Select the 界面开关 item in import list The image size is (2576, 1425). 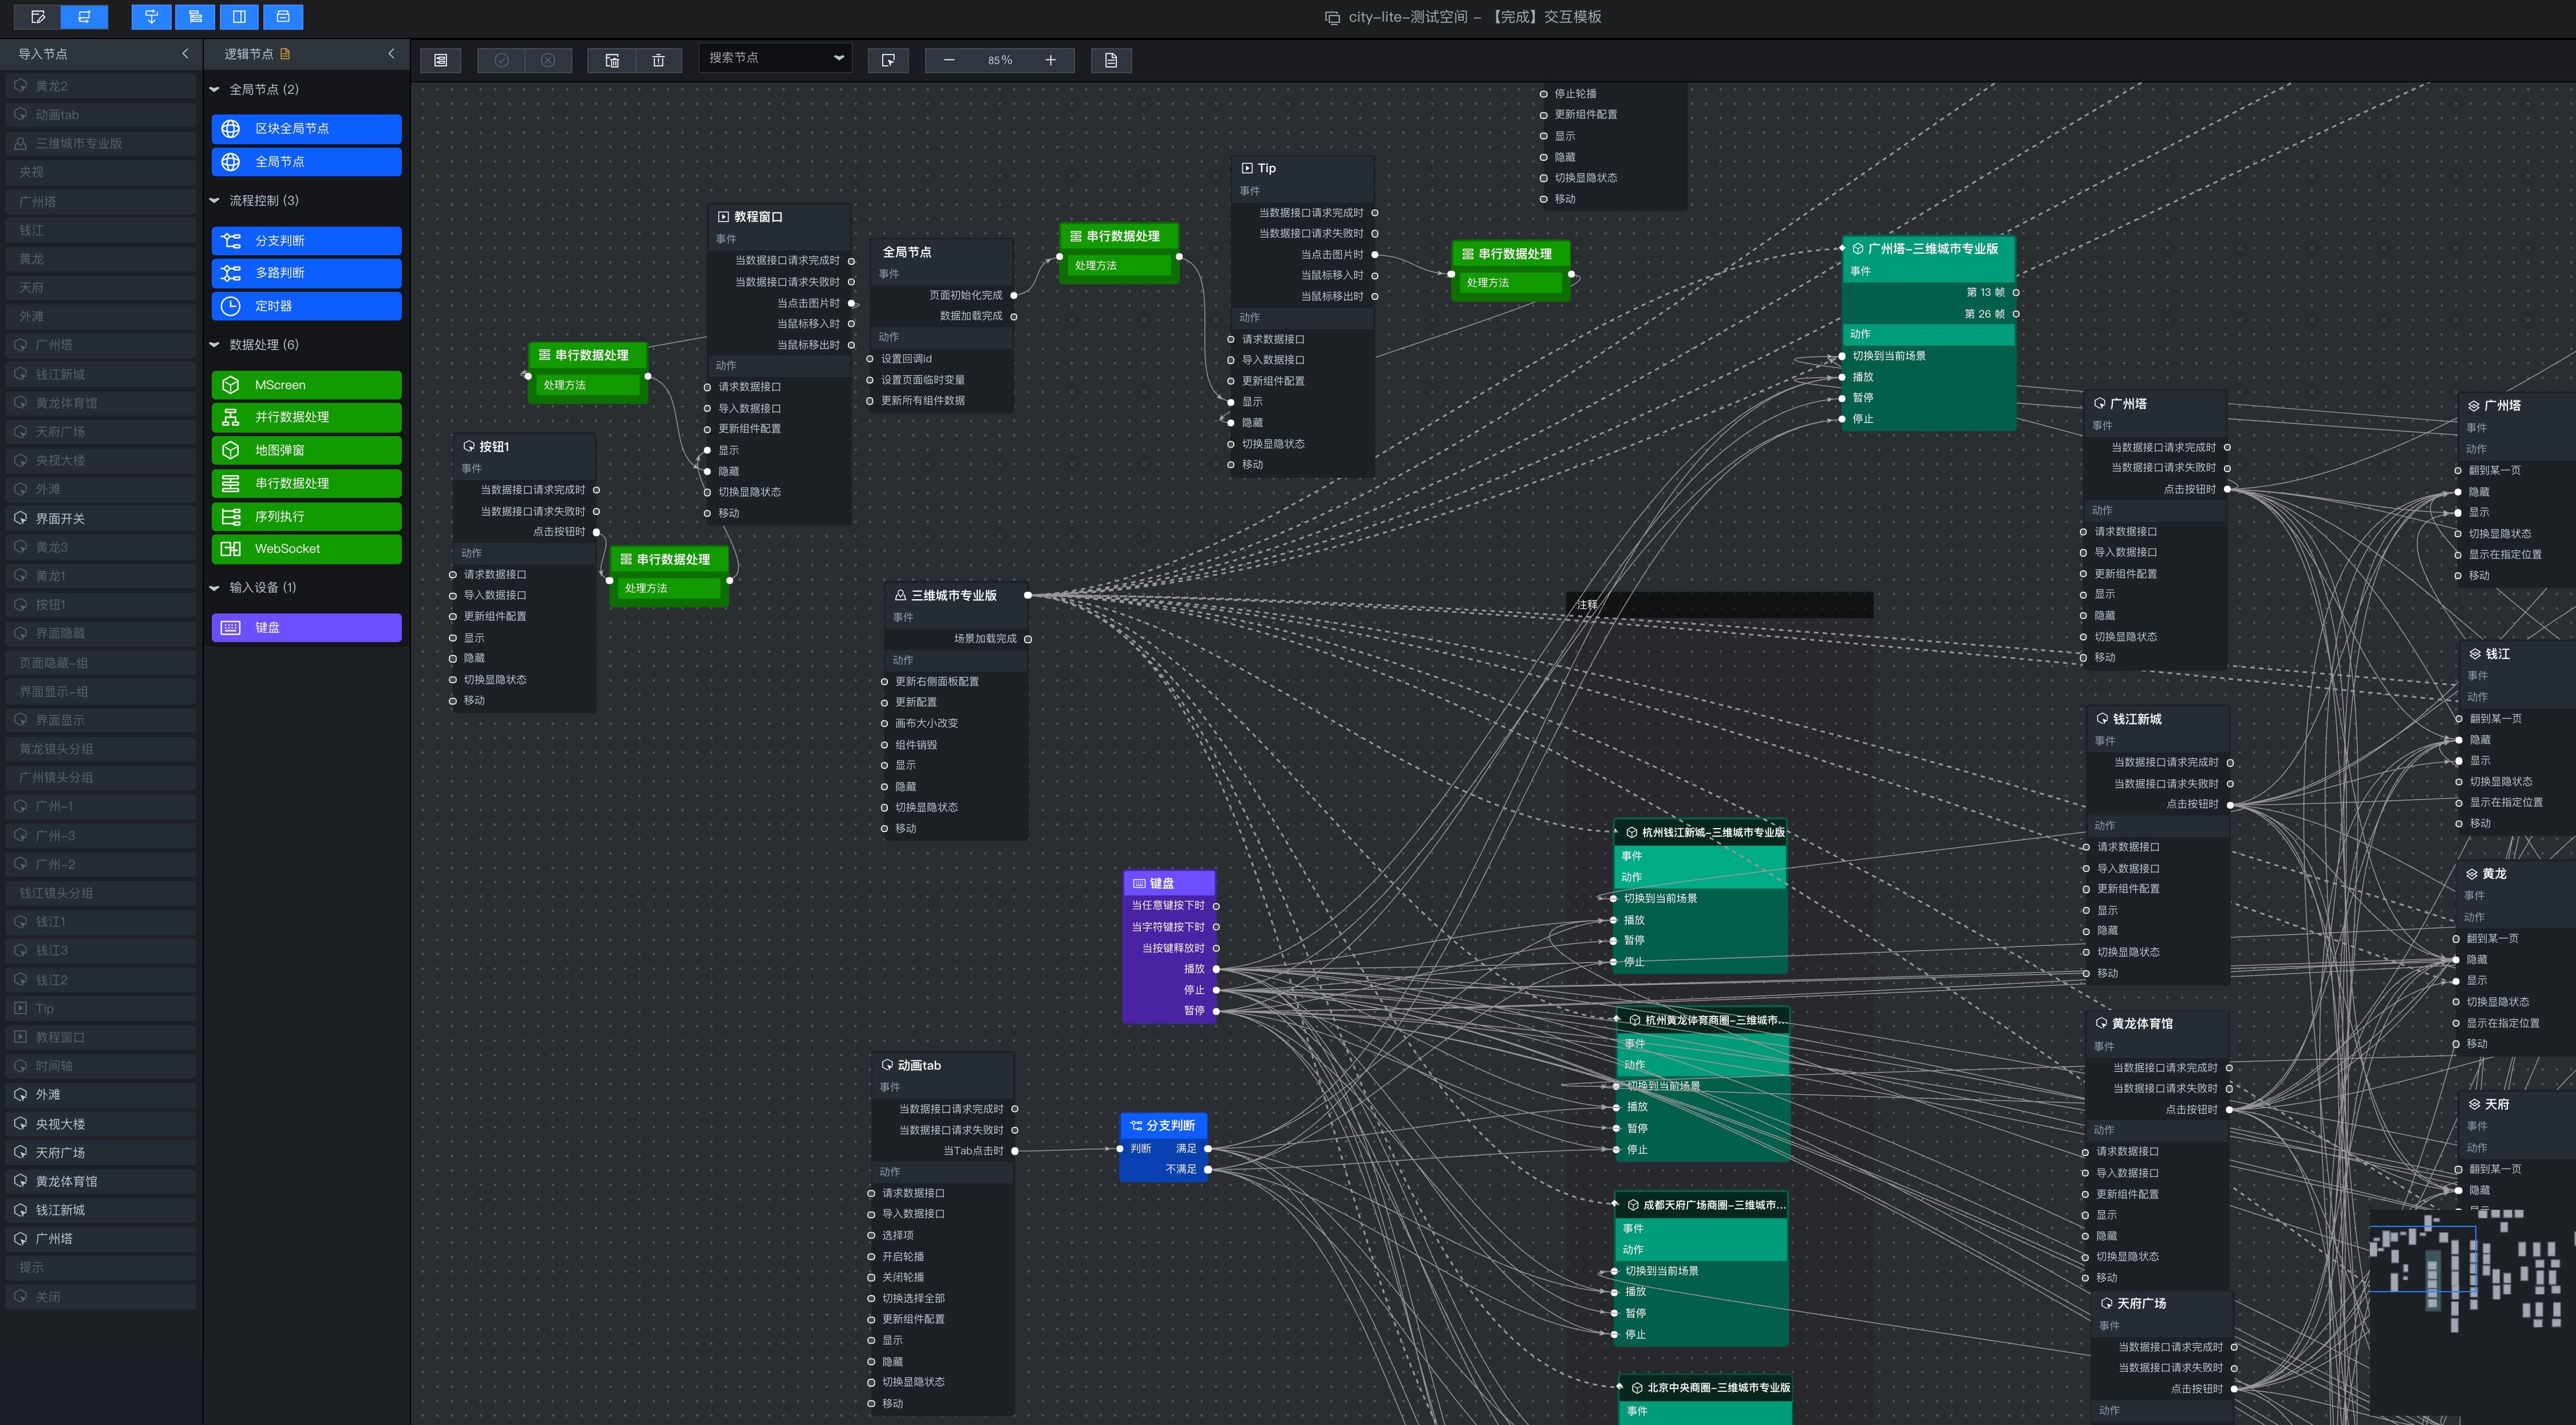tap(60, 518)
